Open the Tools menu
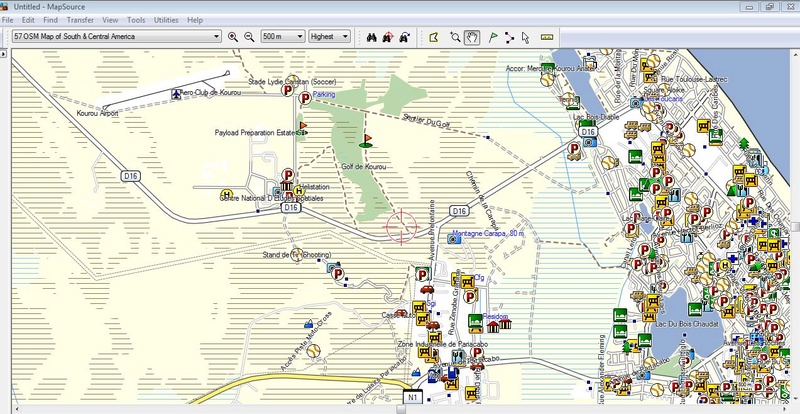 pos(136,20)
